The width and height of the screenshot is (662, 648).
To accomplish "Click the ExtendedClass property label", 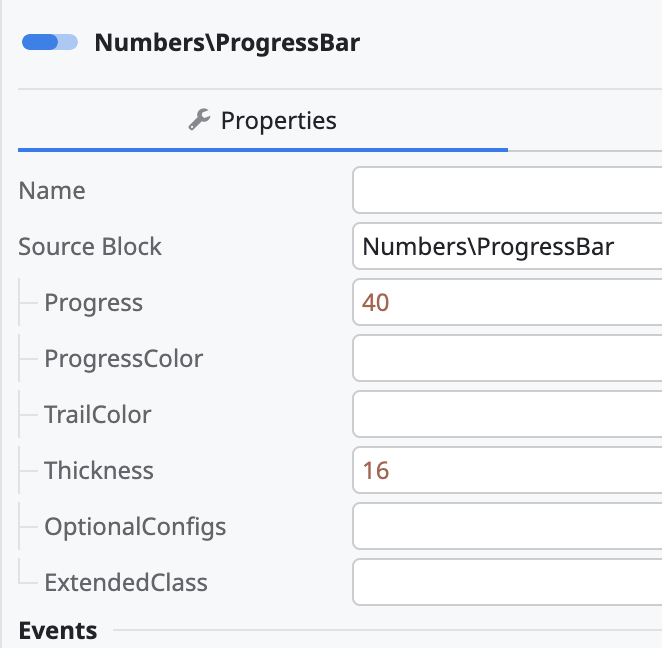I will point(126,583).
